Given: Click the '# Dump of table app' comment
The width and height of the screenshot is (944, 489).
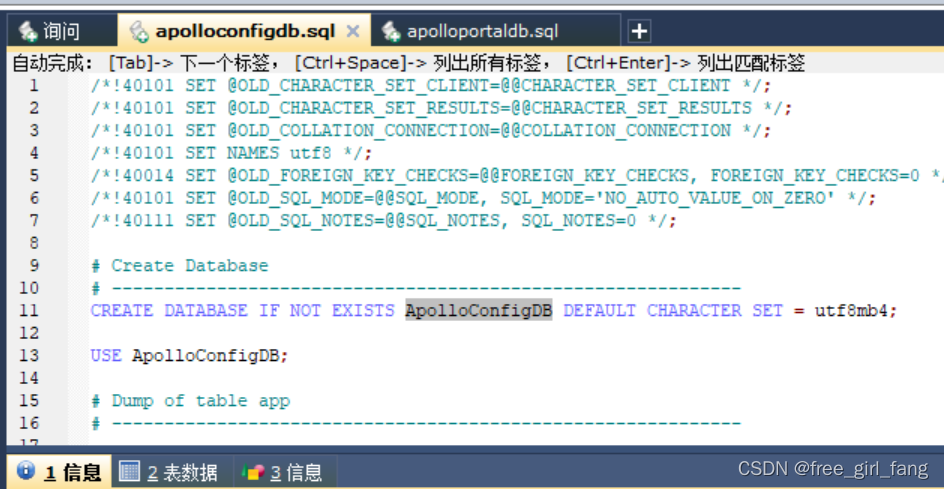Looking at the screenshot, I should pyautogui.click(x=190, y=401).
